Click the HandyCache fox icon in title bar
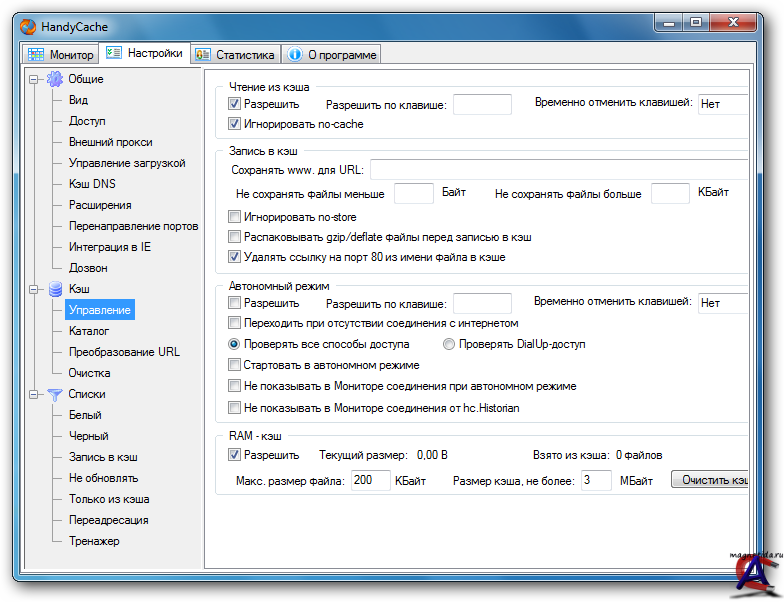The width and height of the screenshot is (784, 602). [28, 27]
